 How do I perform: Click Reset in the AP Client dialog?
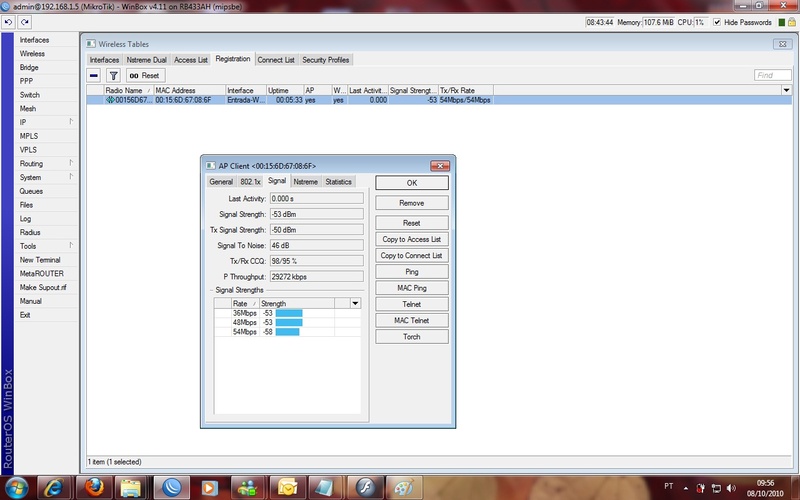tap(412, 223)
